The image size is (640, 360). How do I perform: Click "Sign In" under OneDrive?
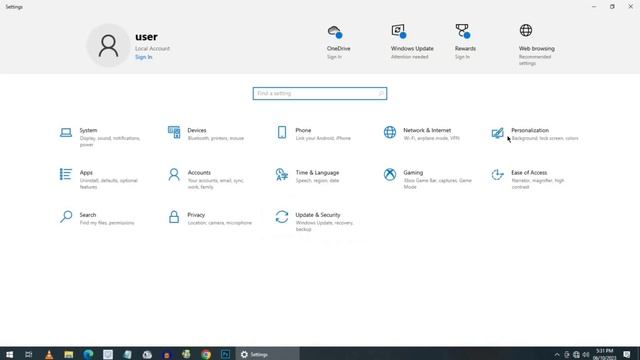click(334, 57)
